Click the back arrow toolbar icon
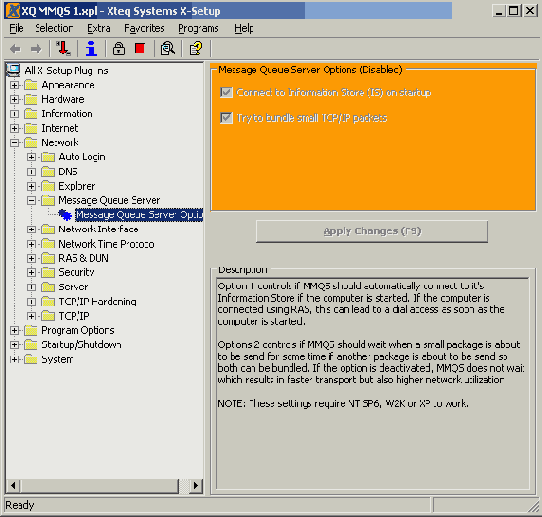Screen dimensions: 542x517 point(15,49)
